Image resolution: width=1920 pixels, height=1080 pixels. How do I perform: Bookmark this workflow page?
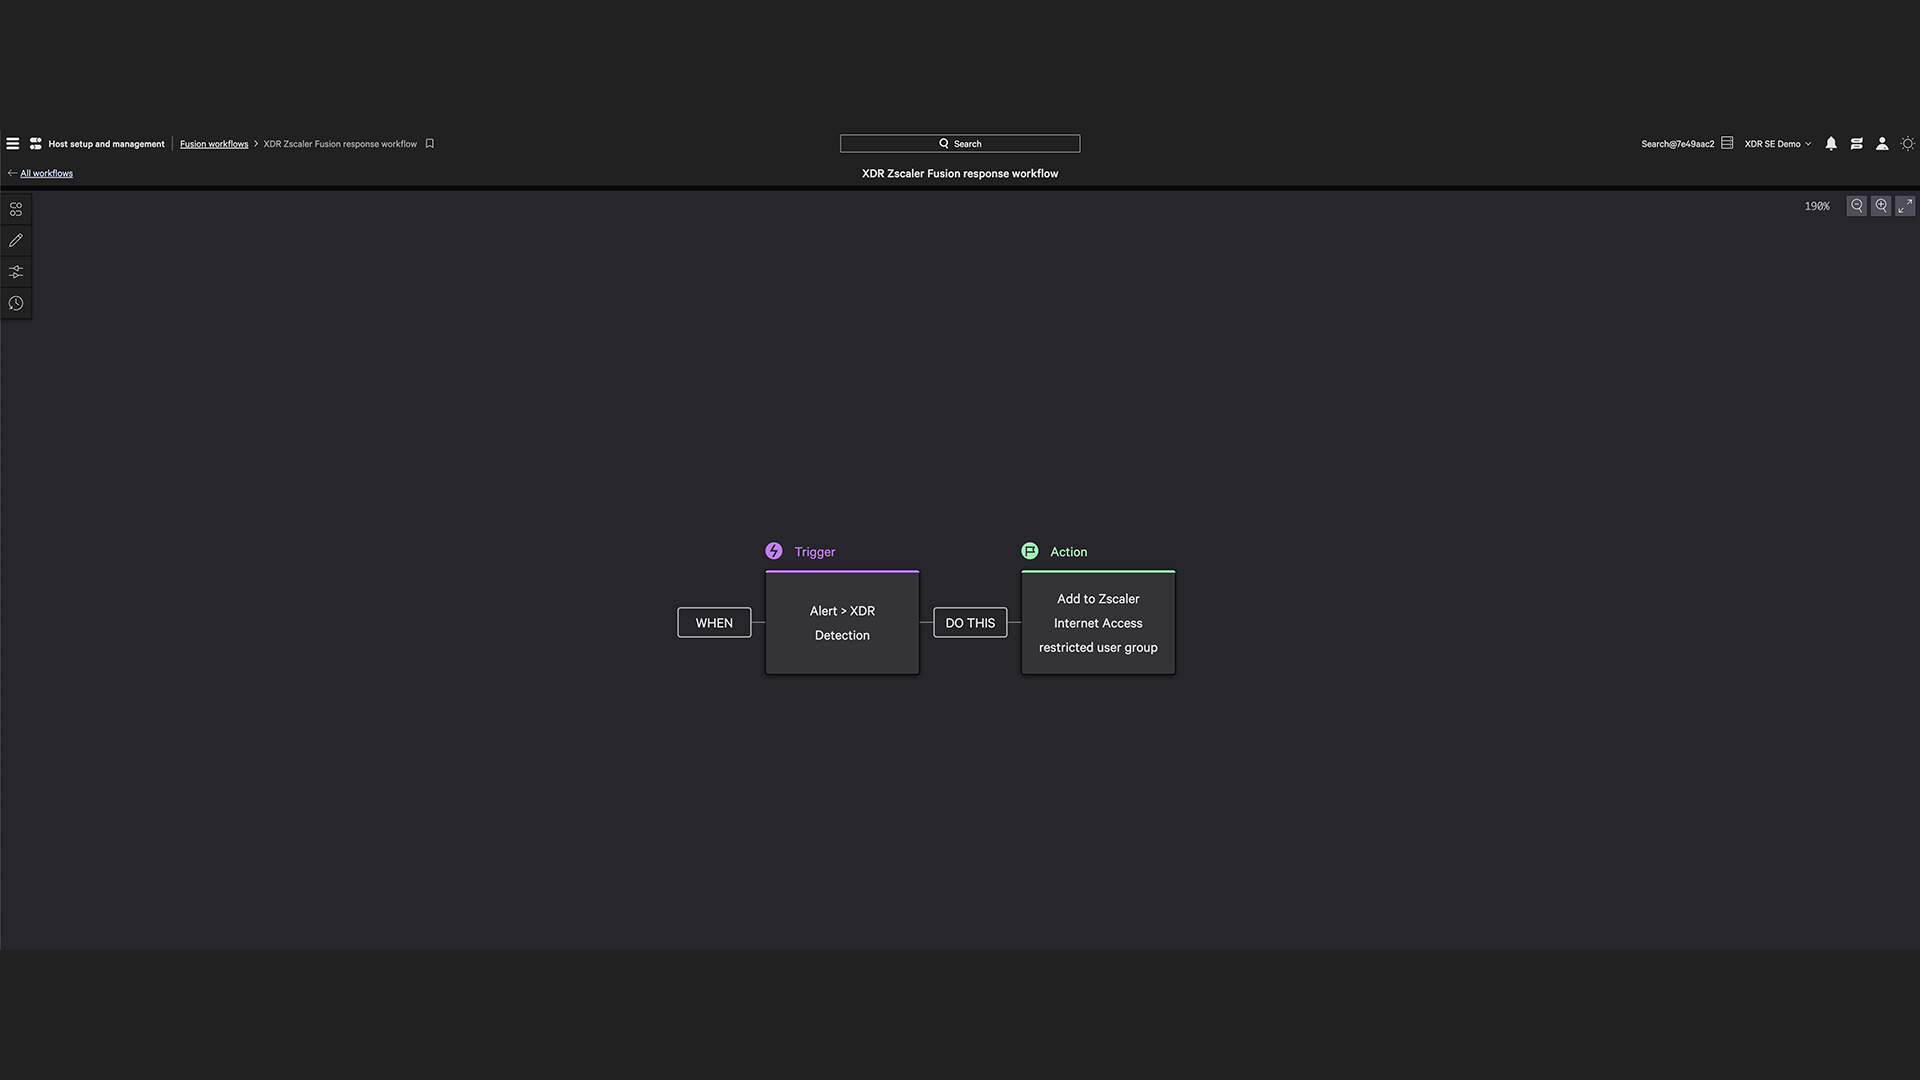(430, 144)
